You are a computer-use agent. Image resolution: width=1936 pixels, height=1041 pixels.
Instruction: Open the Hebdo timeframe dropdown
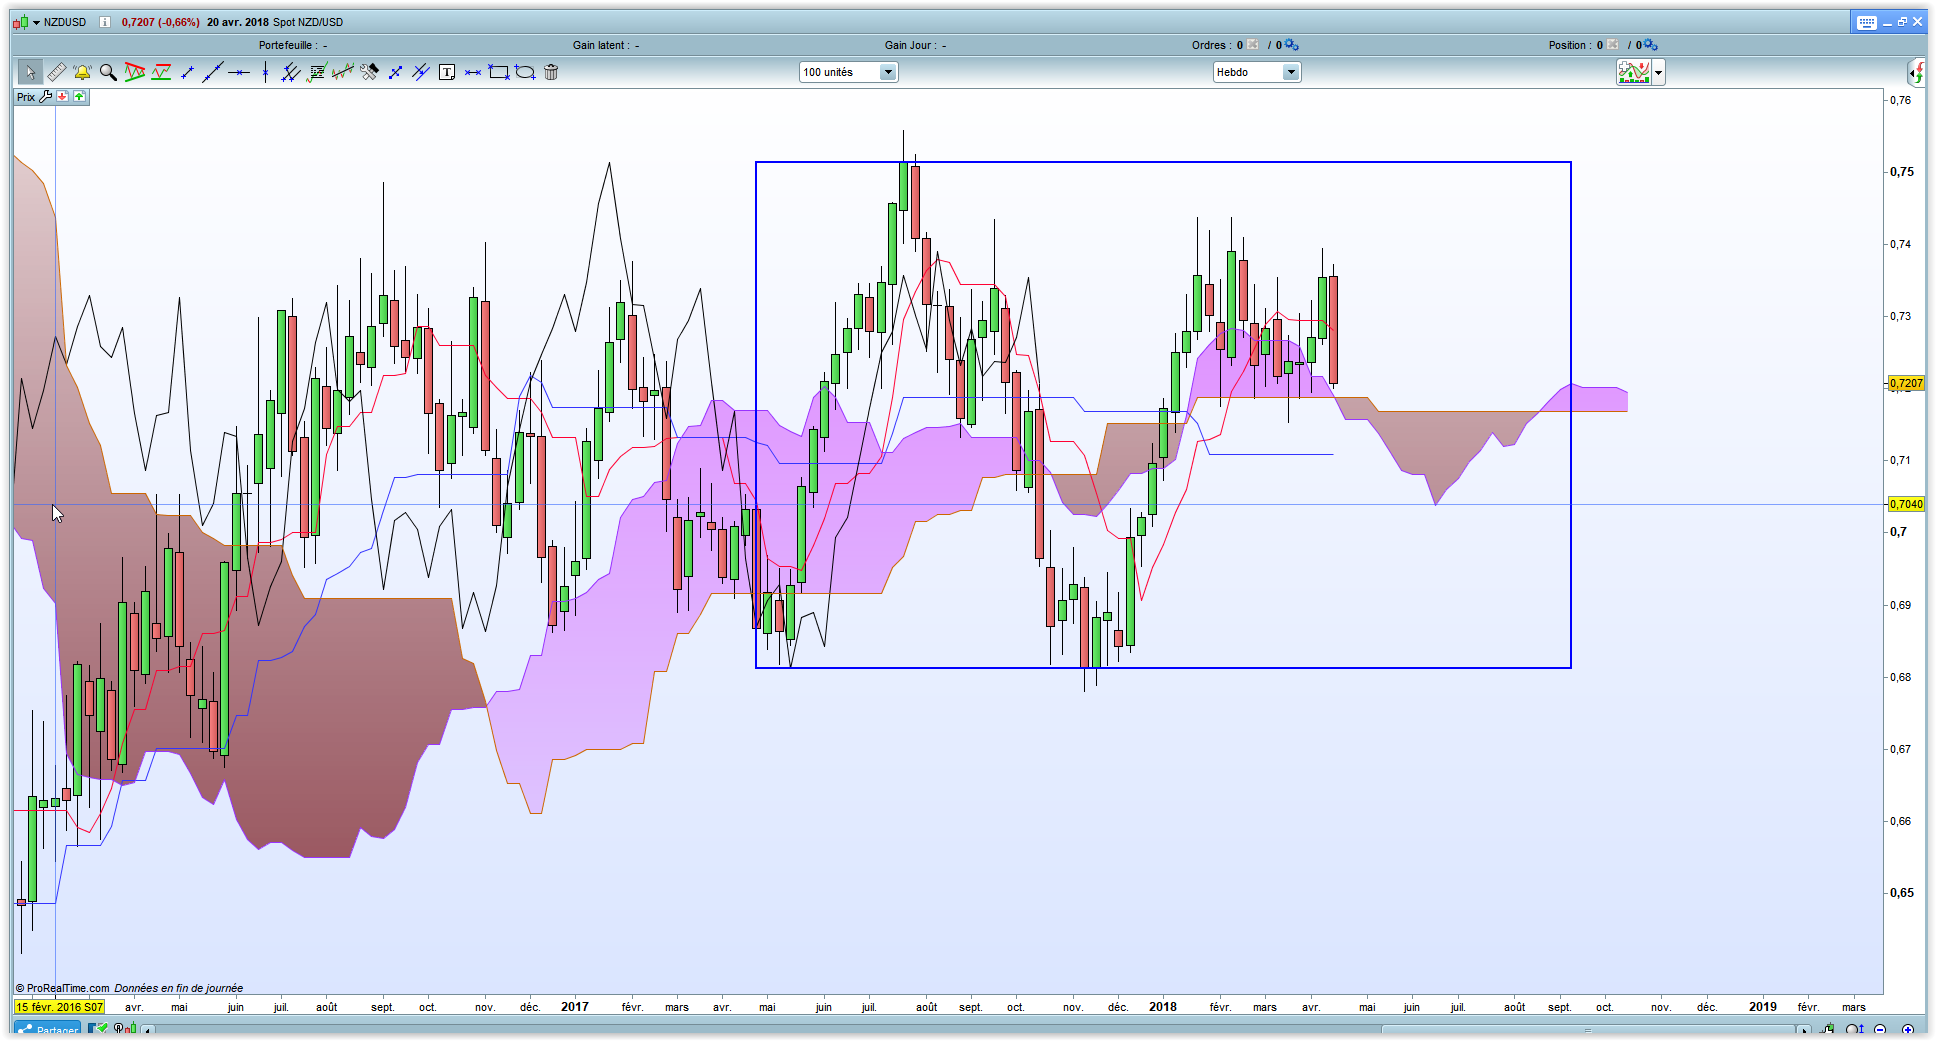(x=1257, y=72)
